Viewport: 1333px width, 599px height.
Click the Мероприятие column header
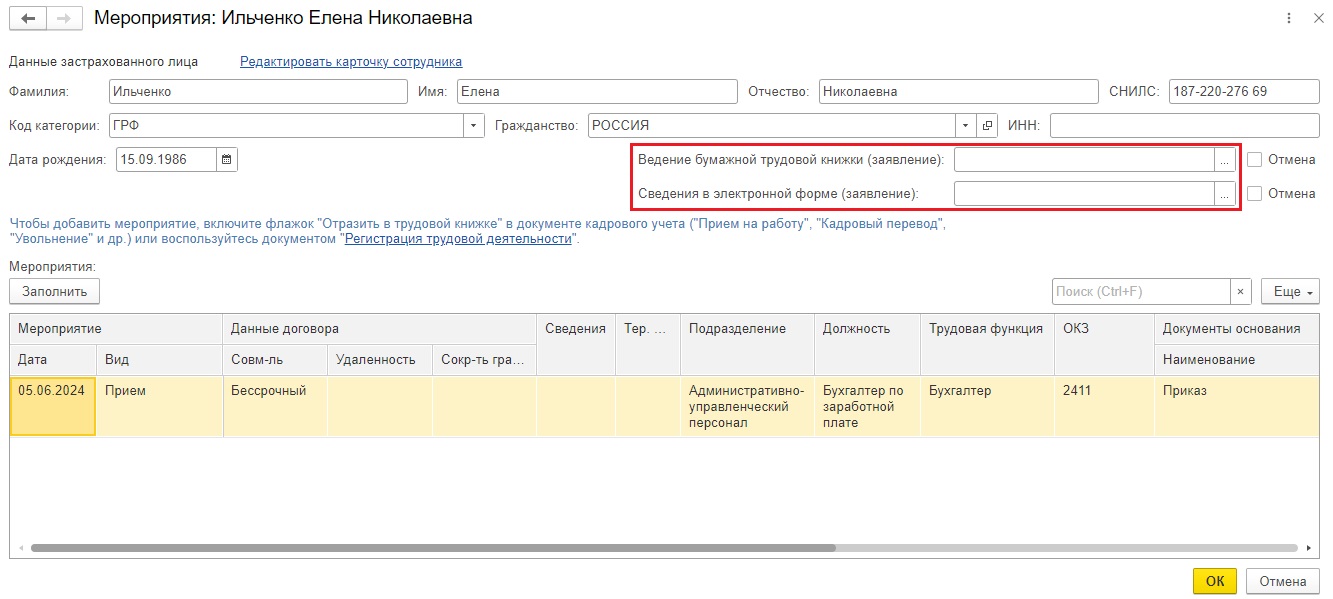[x=116, y=328]
